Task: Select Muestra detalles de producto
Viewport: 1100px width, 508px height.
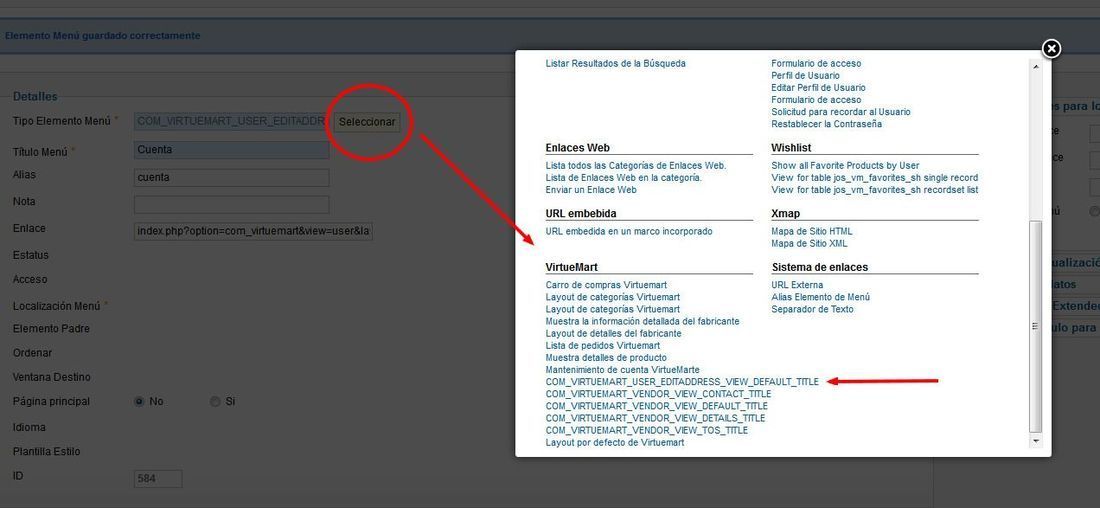Action: point(606,358)
